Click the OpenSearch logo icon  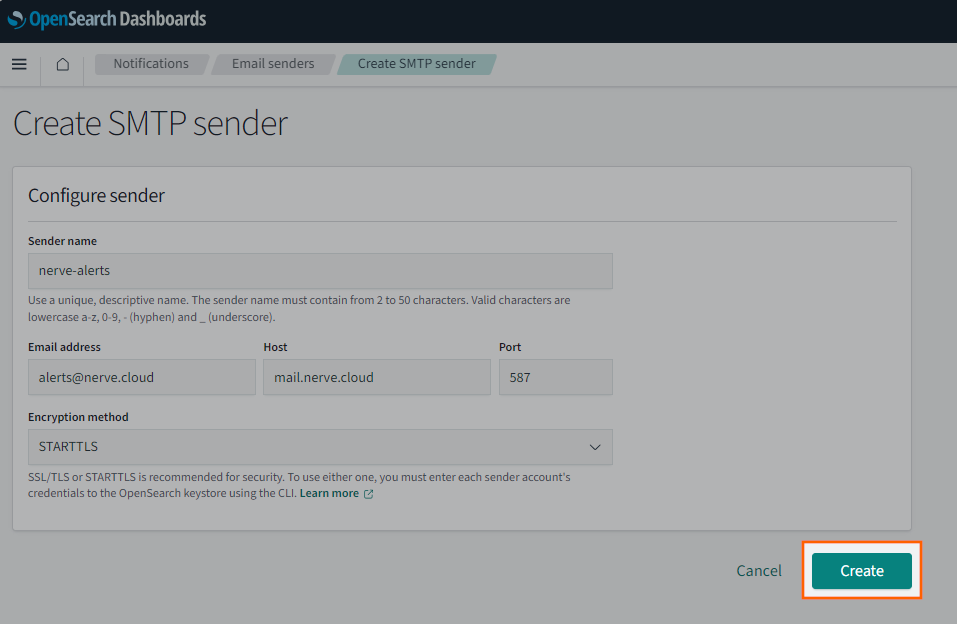(17, 19)
